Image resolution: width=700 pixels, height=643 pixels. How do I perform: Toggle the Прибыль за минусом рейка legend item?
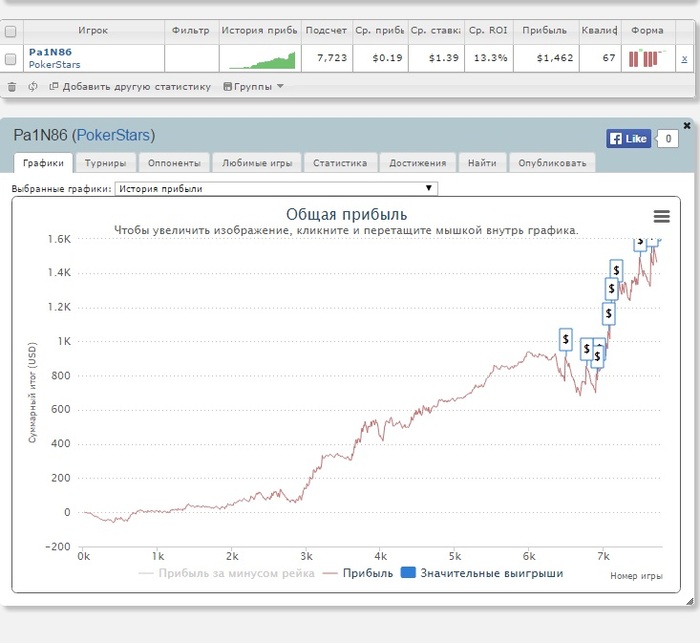[227, 573]
